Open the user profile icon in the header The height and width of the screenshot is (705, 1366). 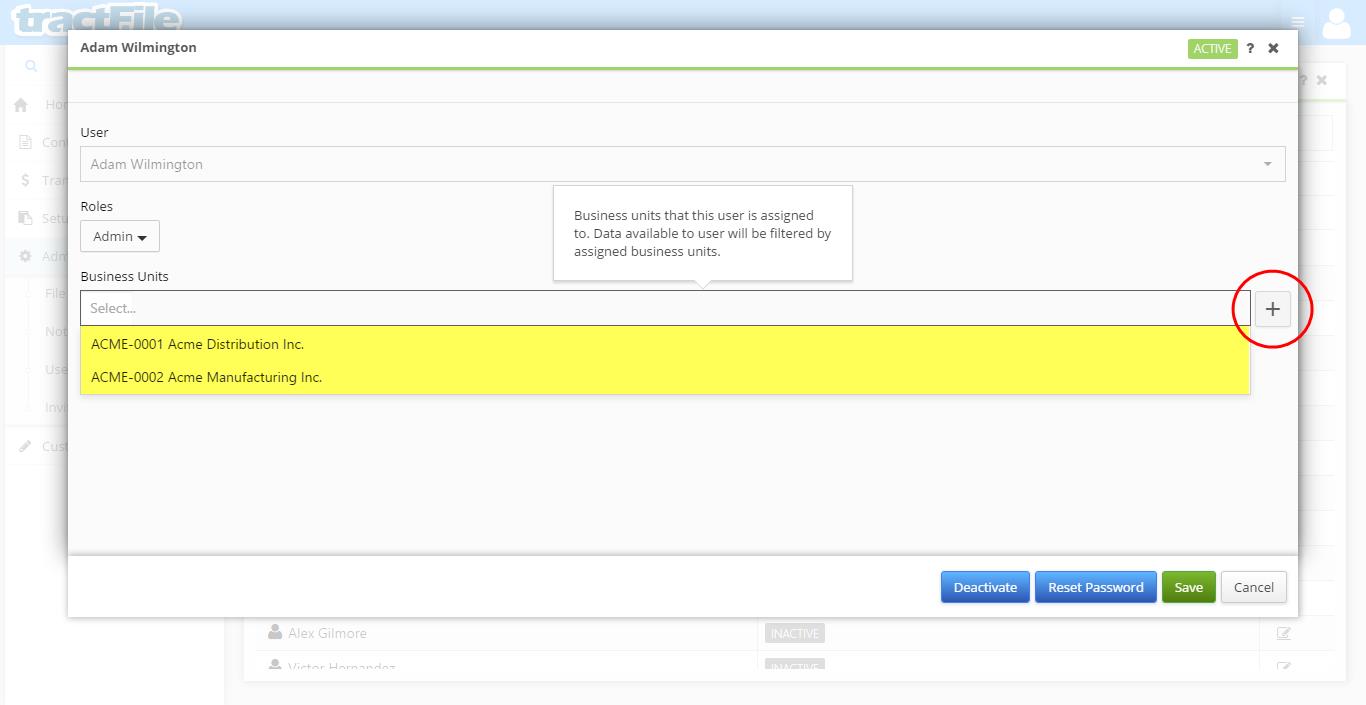(x=1337, y=22)
